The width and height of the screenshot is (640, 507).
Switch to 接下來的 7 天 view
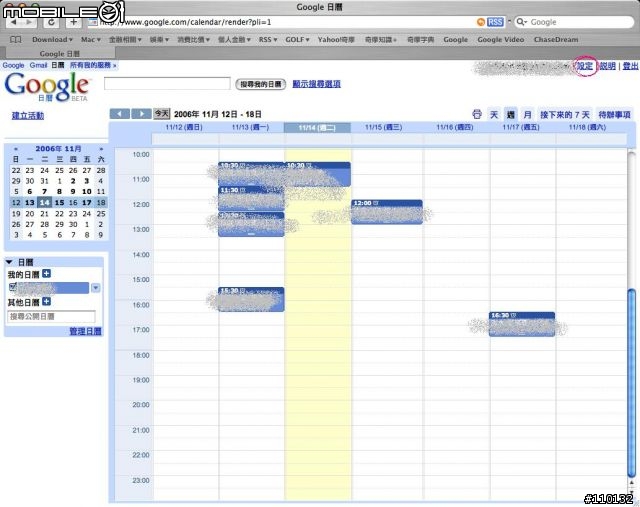coord(565,115)
